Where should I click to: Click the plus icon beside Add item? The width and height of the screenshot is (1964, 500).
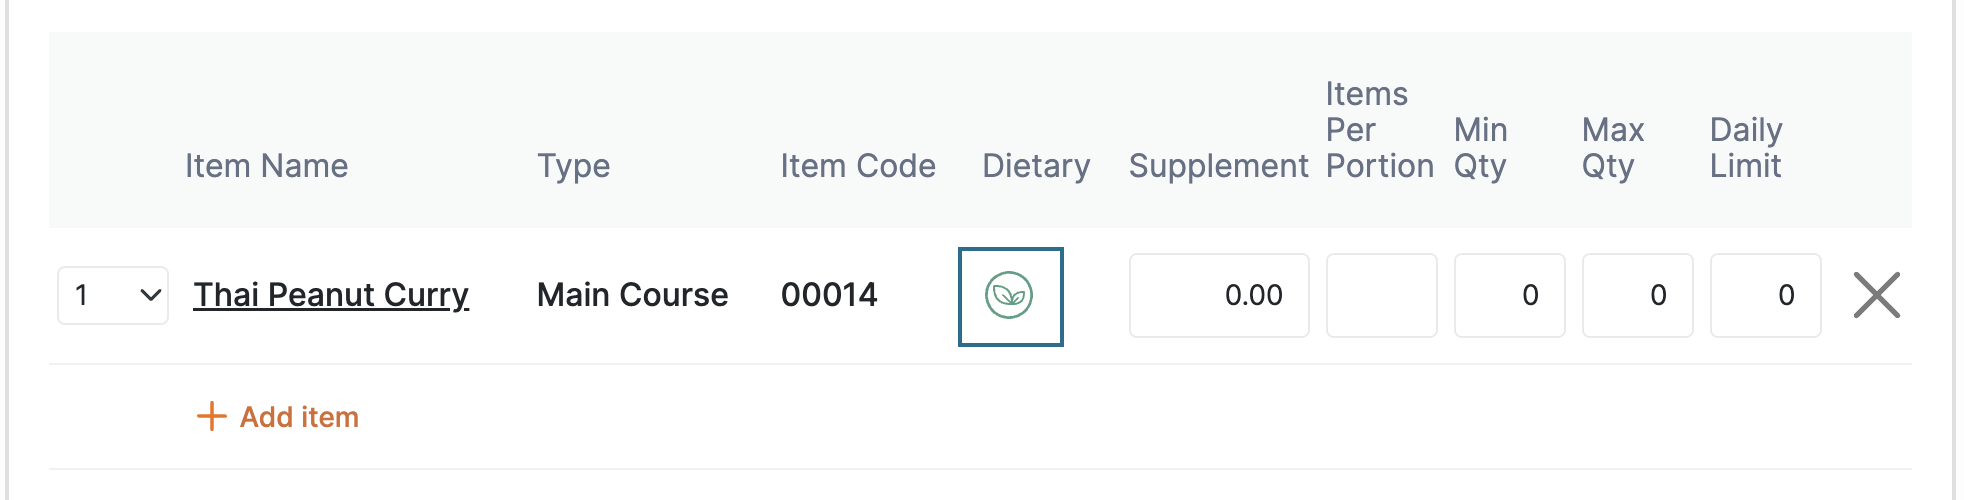[211, 416]
